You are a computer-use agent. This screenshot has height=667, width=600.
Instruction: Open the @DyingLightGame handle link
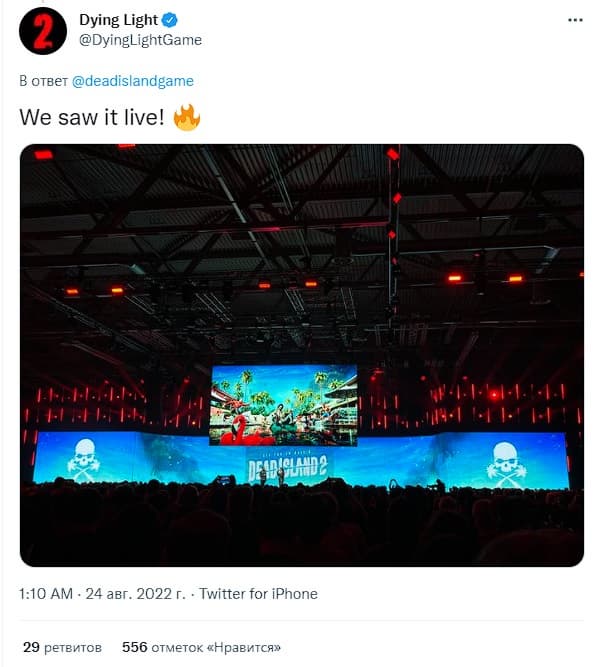[140, 40]
